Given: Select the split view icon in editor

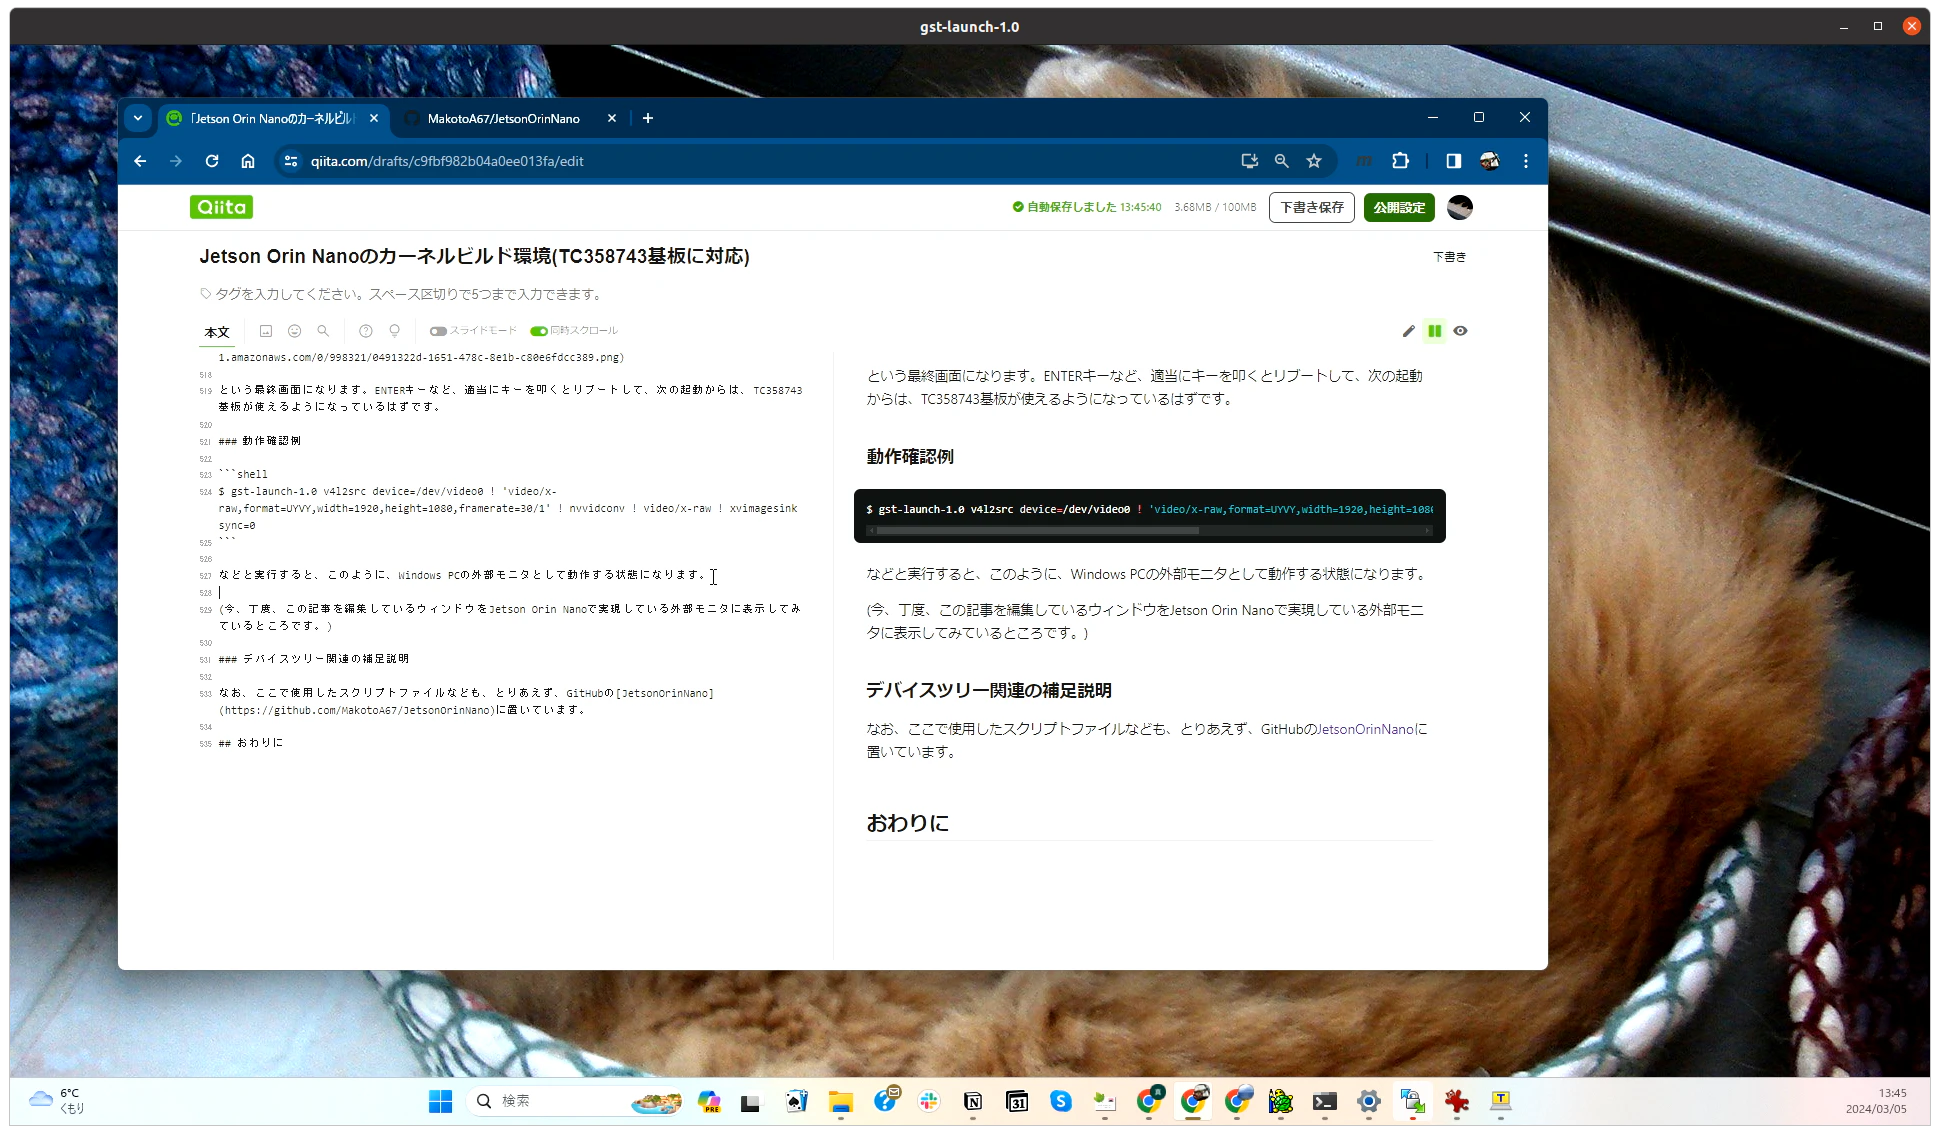Looking at the screenshot, I should [x=1434, y=331].
